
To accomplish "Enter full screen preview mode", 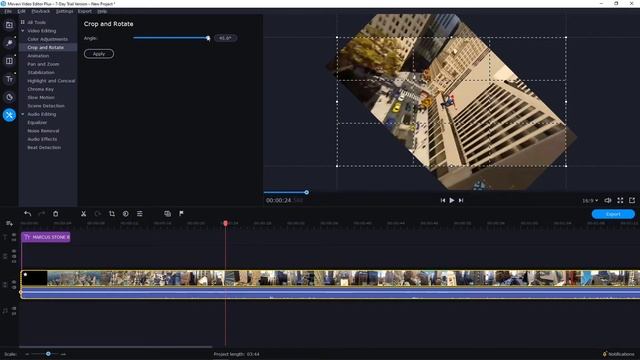I will pos(620,200).
